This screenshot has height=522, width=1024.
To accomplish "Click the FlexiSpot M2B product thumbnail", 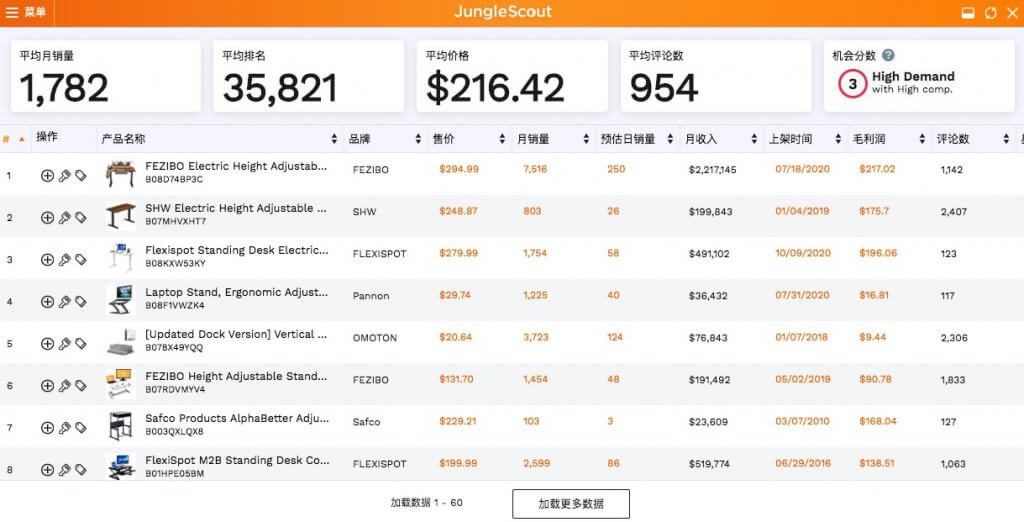I will pyautogui.click(x=120, y=467).
